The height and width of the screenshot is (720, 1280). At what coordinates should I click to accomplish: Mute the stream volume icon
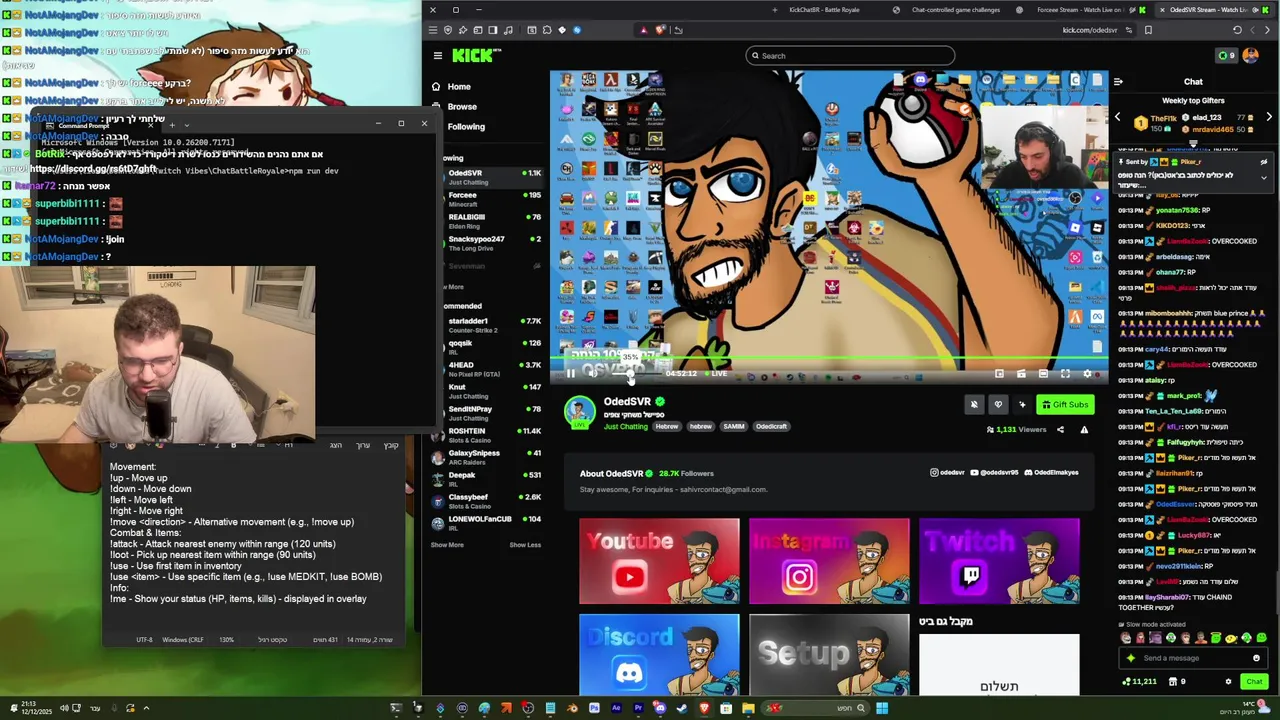(592, 374)
